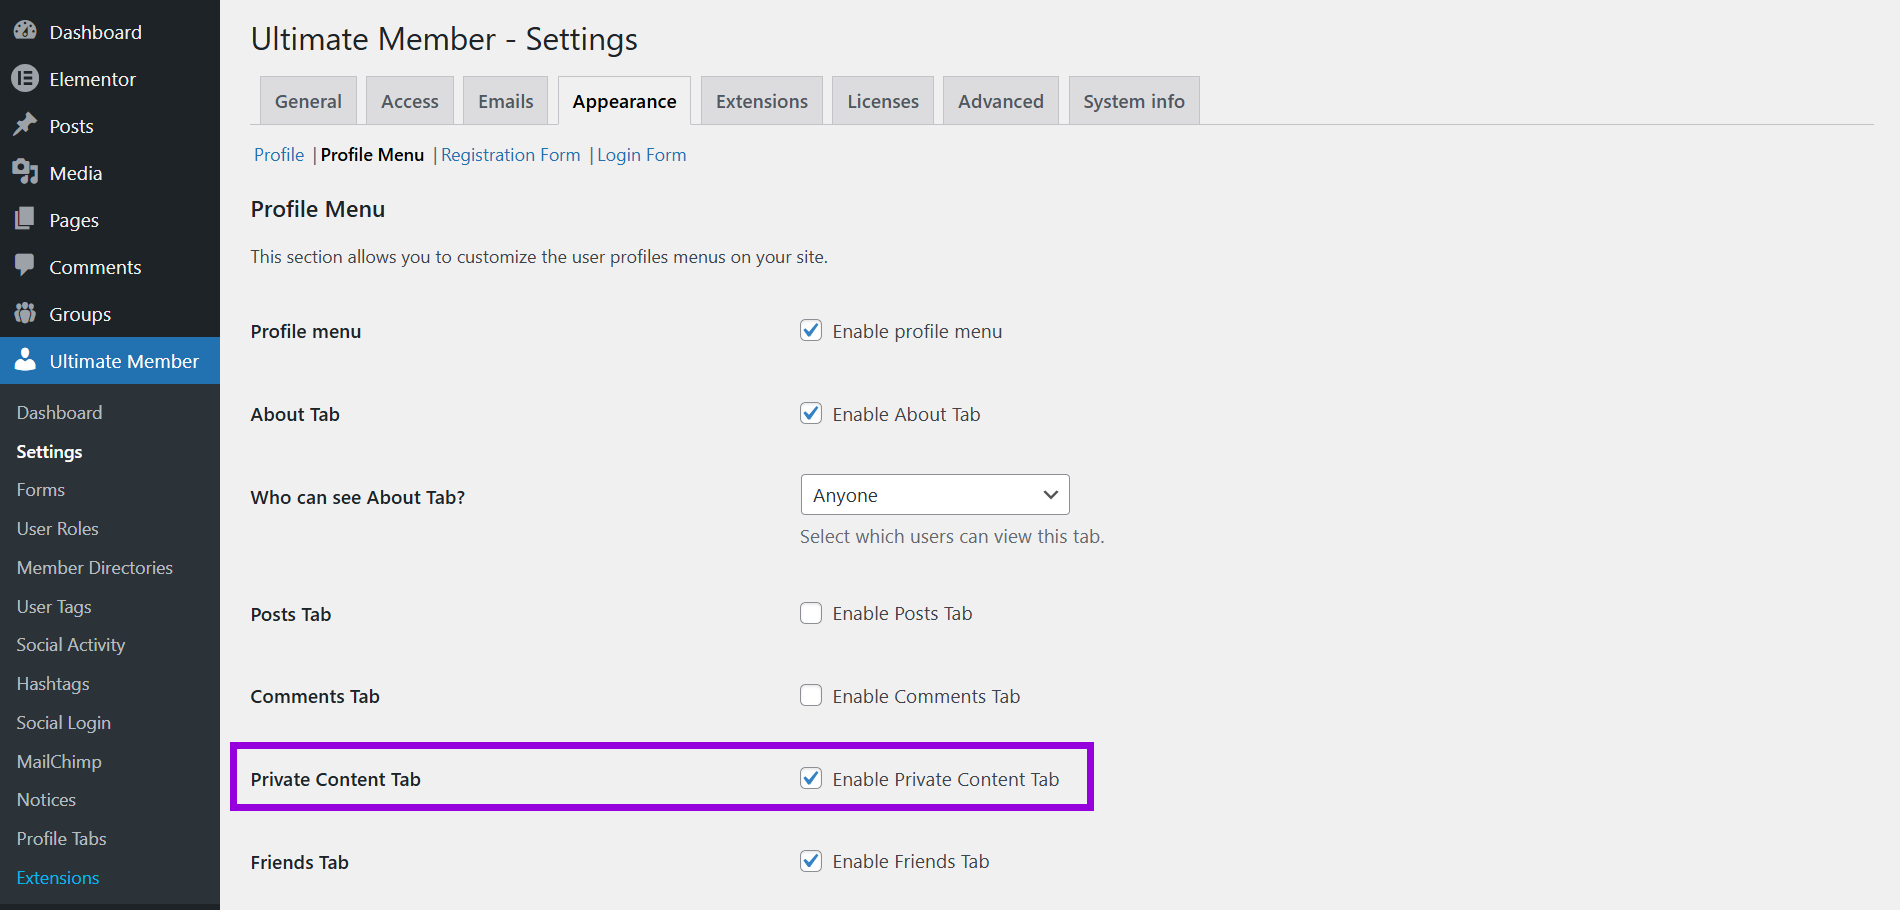
Task: Switch to the Access tab
Action: point(410,101)
